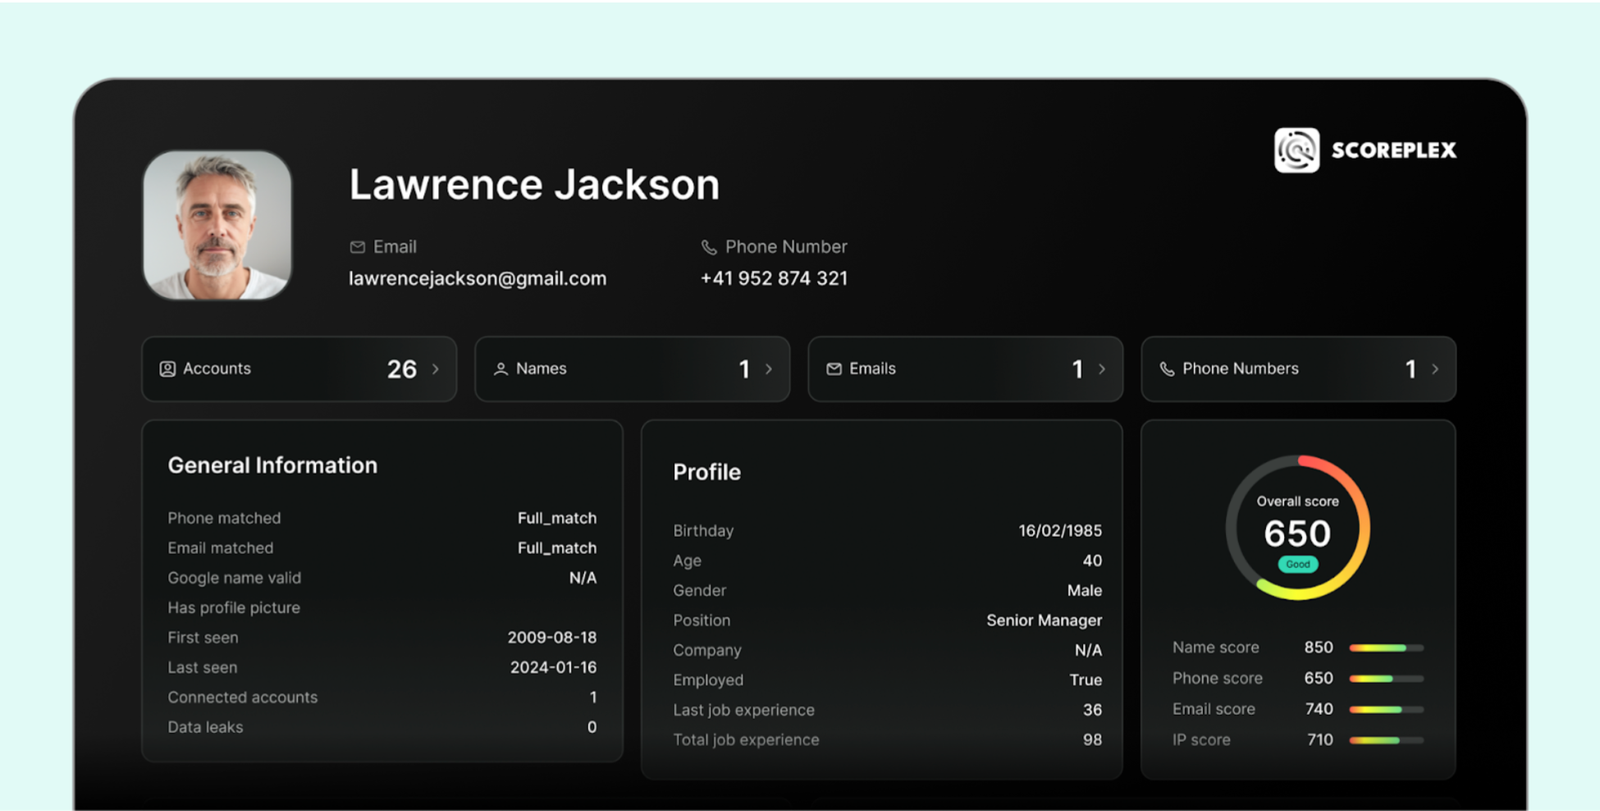Click the Emails card envelope icon
This screenshot has width=1600, height=811.
click(834, 369)
